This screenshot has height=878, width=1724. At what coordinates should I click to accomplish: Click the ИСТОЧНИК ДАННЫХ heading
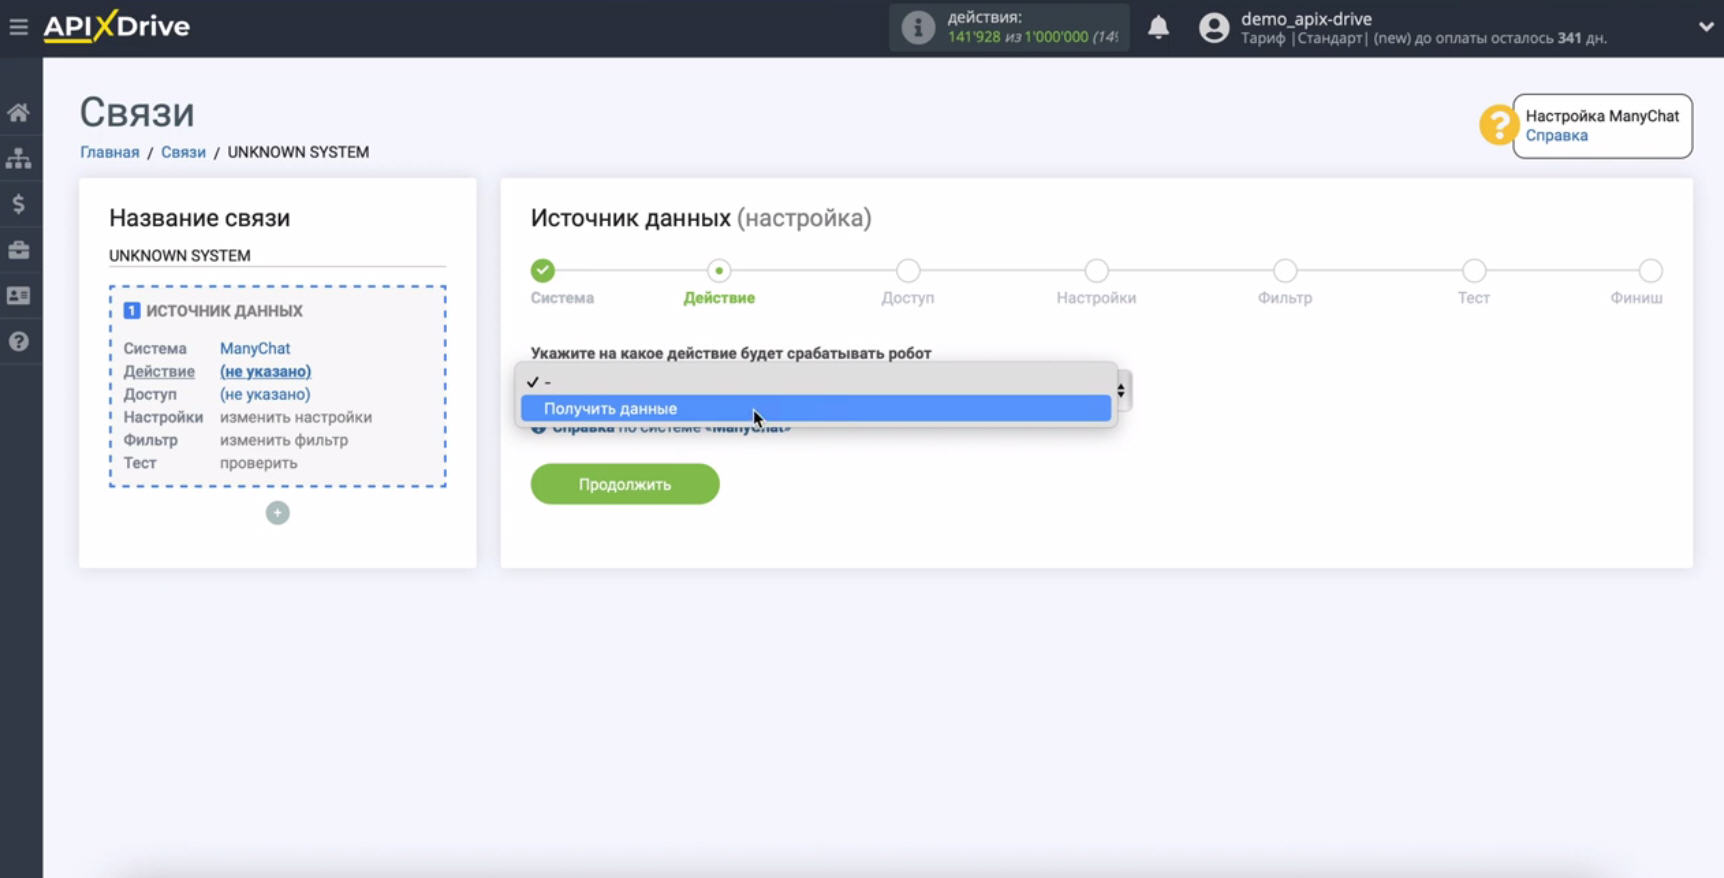(x=224, y=311)
